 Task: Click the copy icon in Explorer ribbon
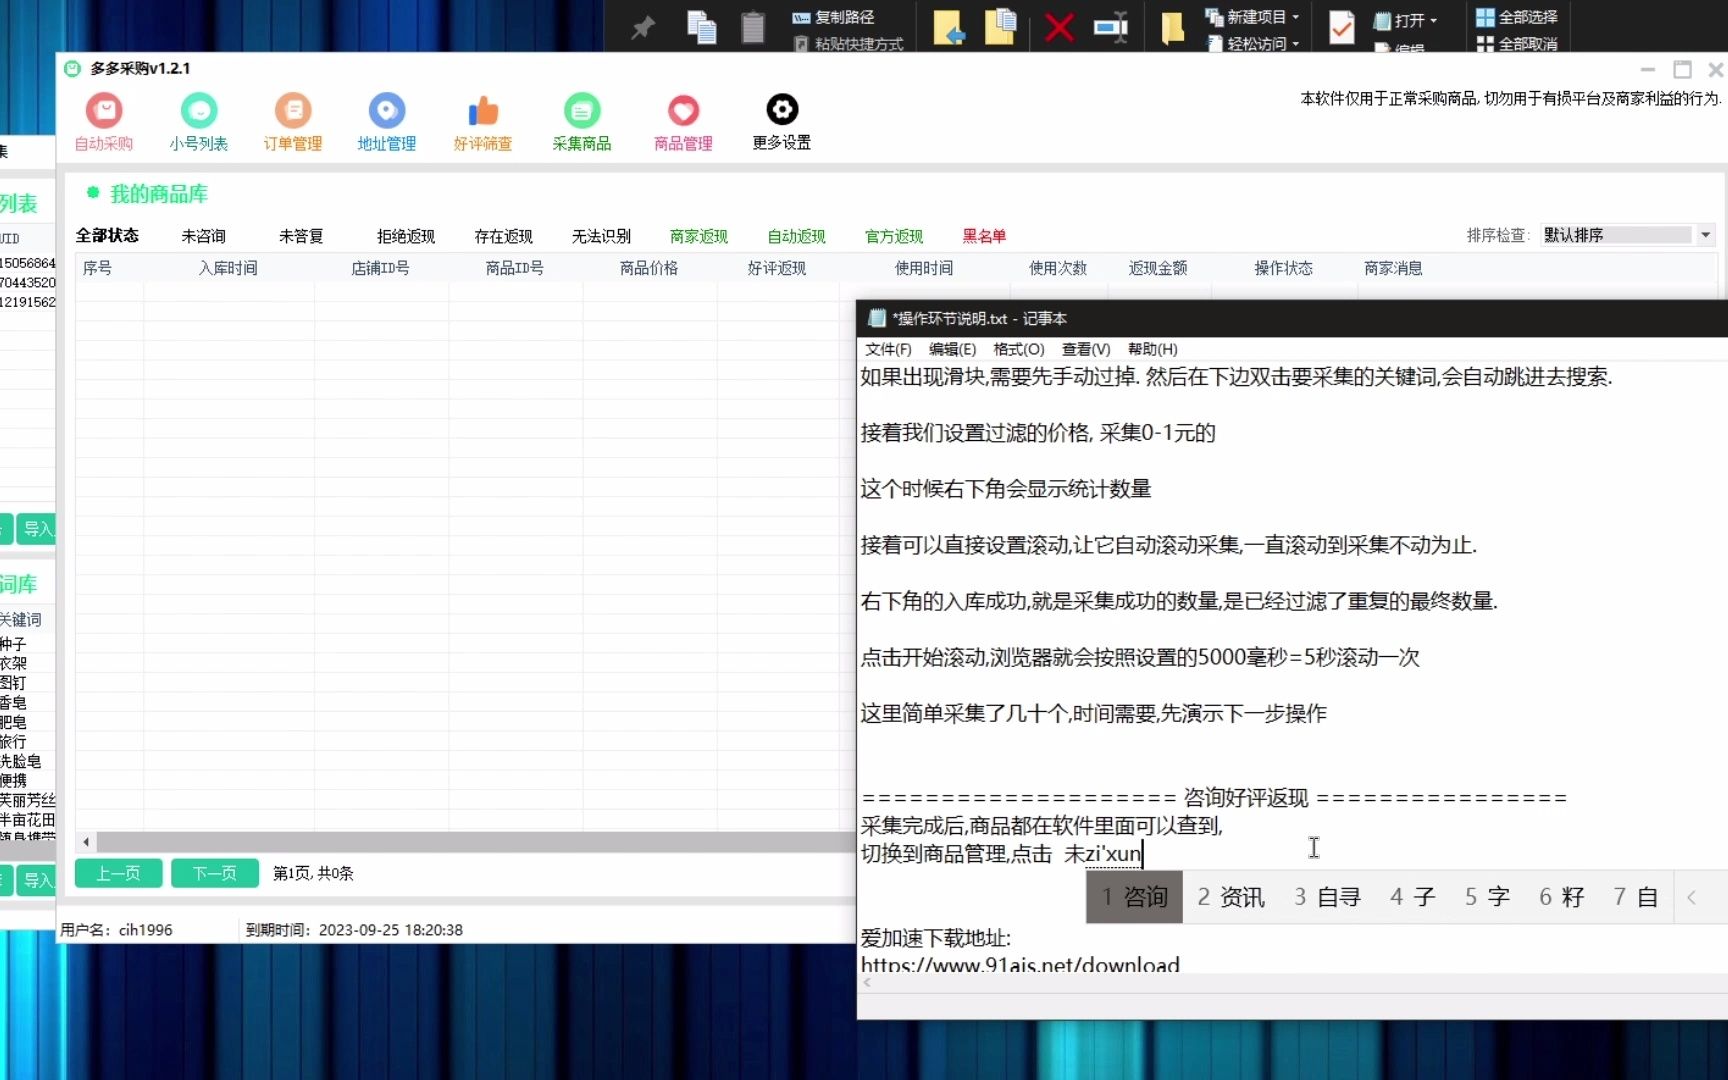tap(702, 27)
